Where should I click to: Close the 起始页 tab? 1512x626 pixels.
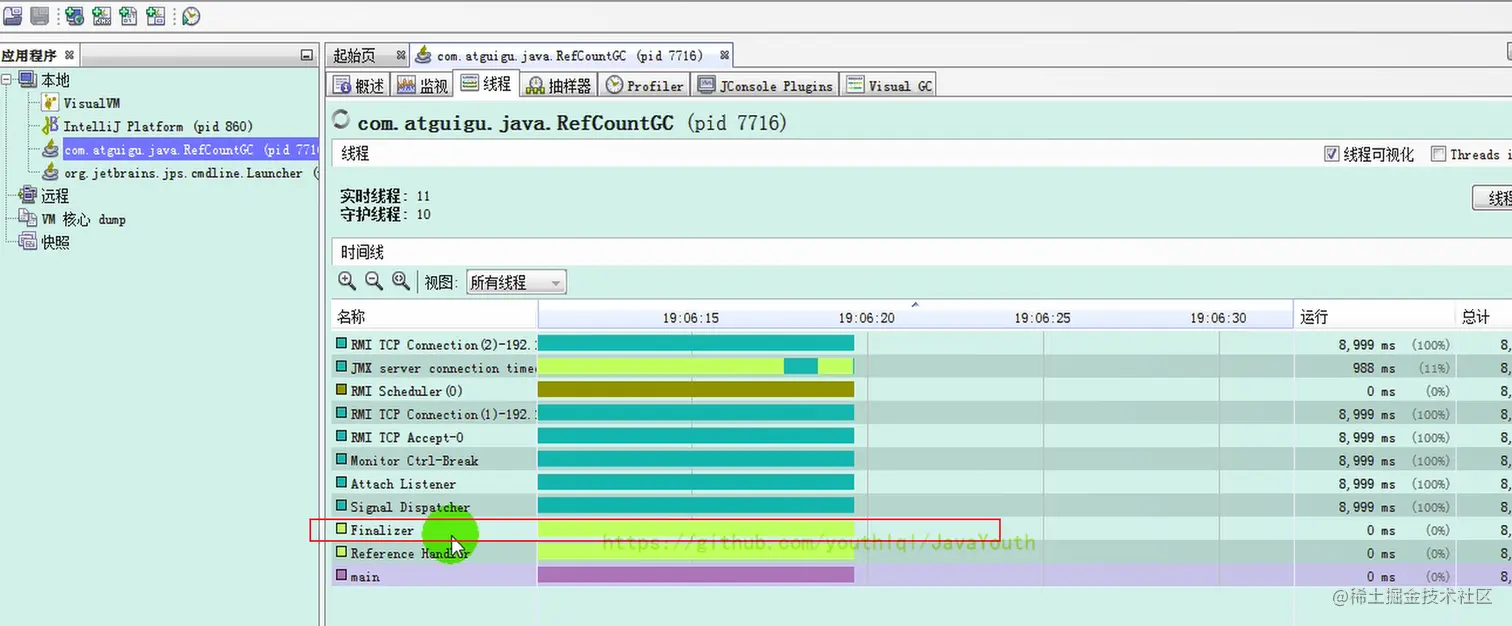coord(401,55)
